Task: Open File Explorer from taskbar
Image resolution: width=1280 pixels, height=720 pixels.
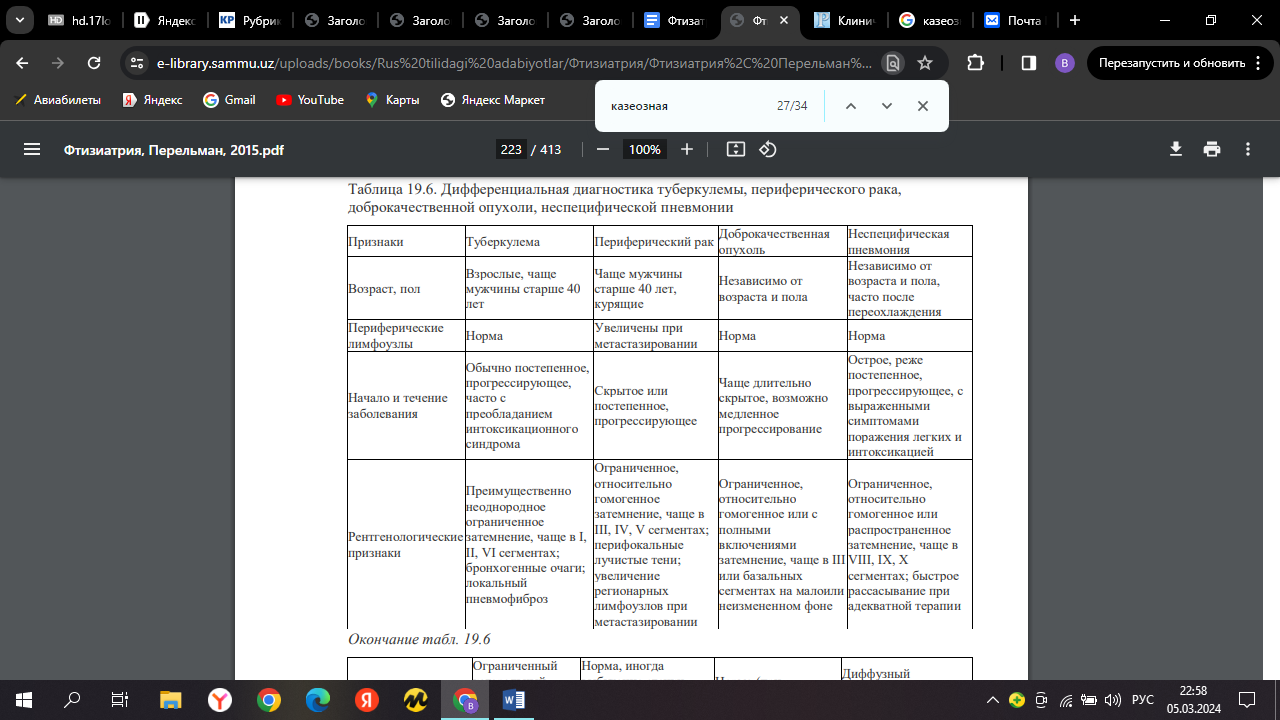Action: point(171,700)
